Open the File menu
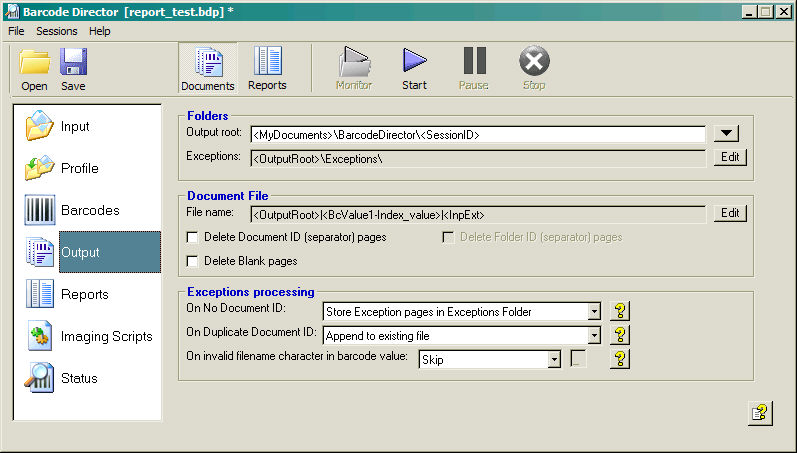Image resolution: width=797 pixels, height=453 pixels. point(16,31)
